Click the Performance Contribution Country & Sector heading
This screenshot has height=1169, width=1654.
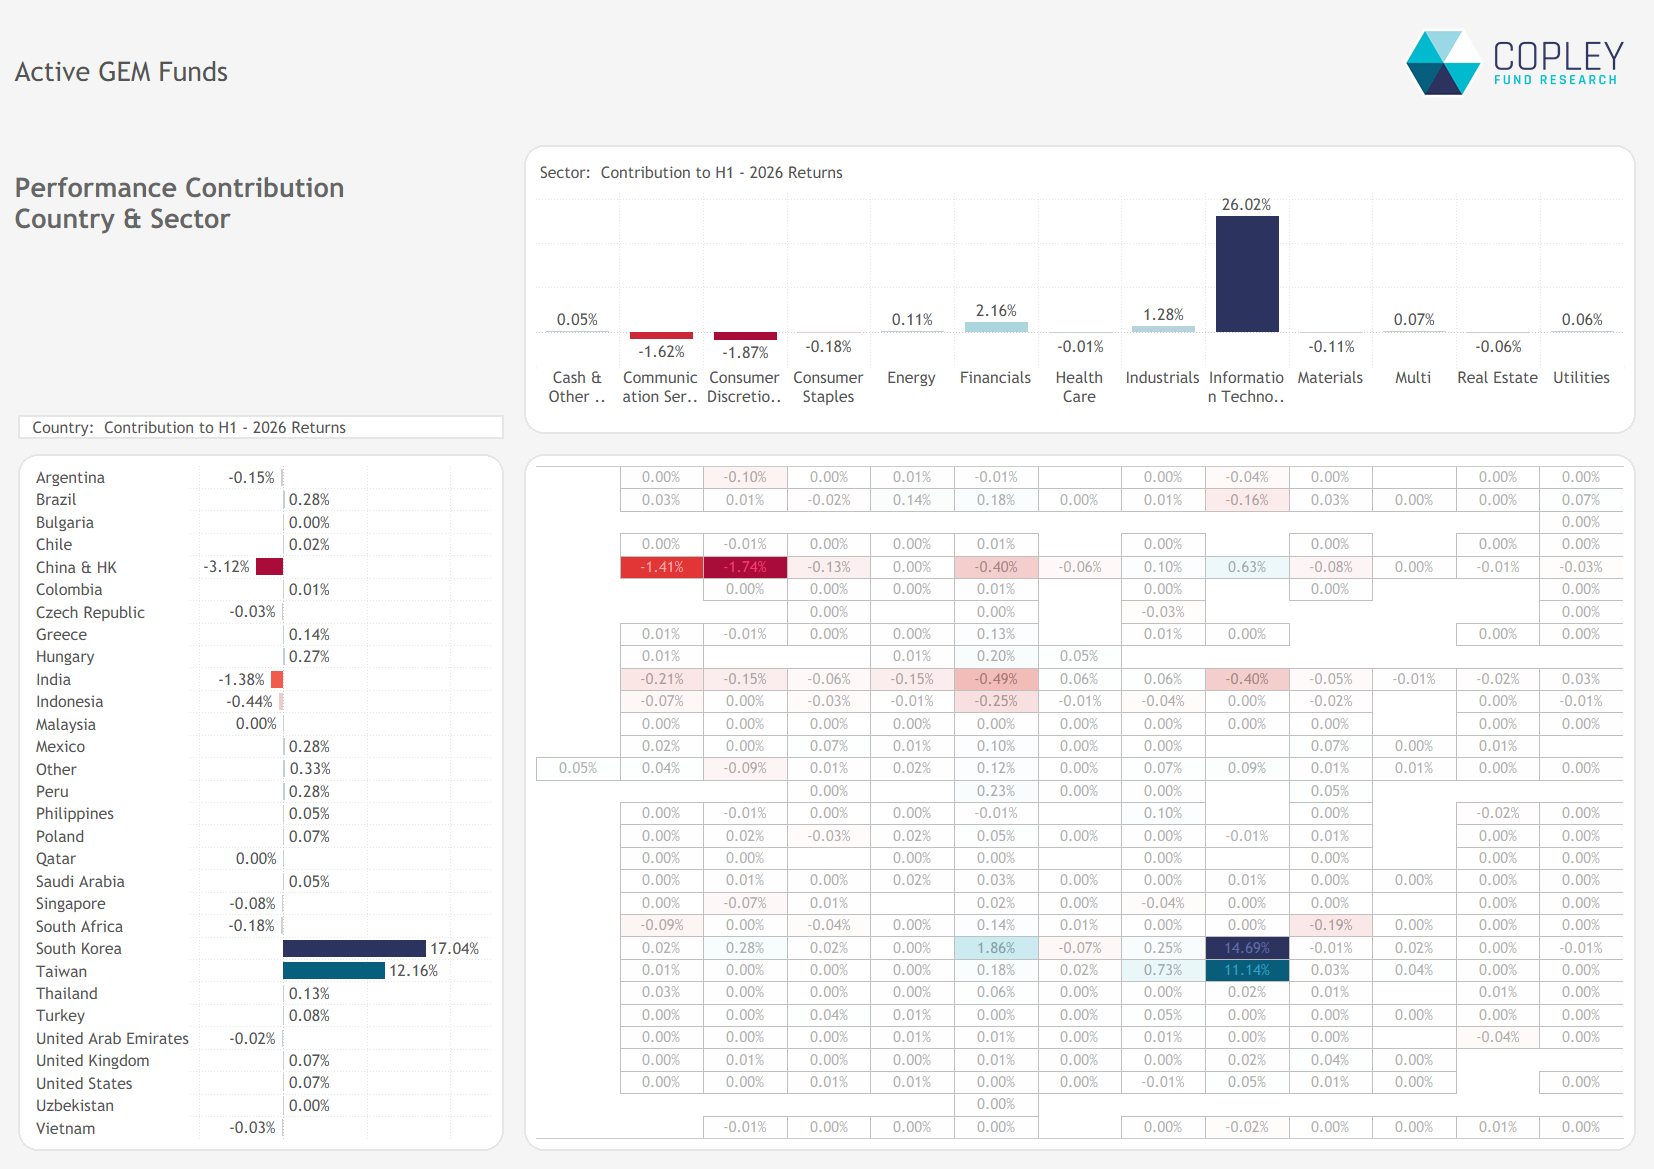pyautogui.click(x=180, y=203)
